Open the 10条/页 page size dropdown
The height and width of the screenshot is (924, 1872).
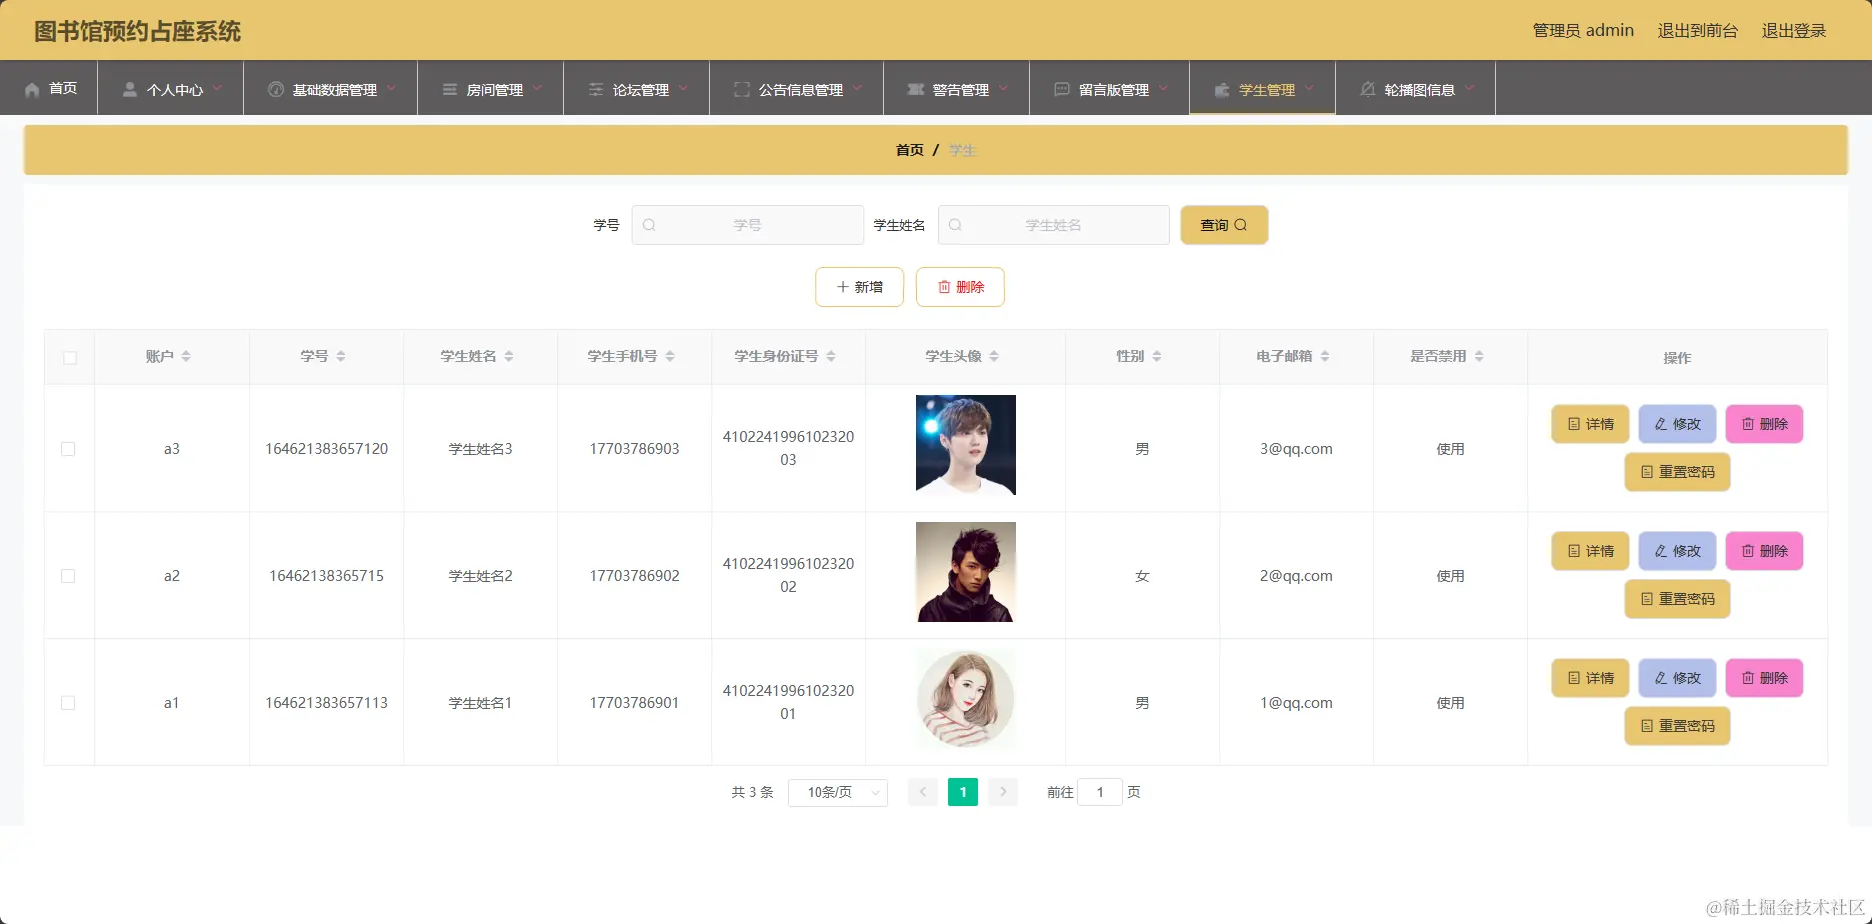(838, 792)
